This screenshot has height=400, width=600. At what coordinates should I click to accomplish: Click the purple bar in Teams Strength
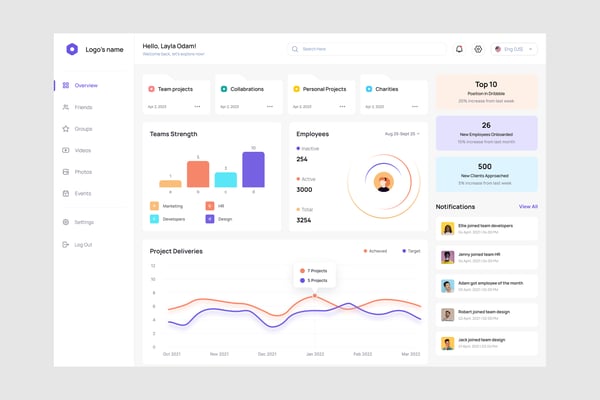click(253, 170)
